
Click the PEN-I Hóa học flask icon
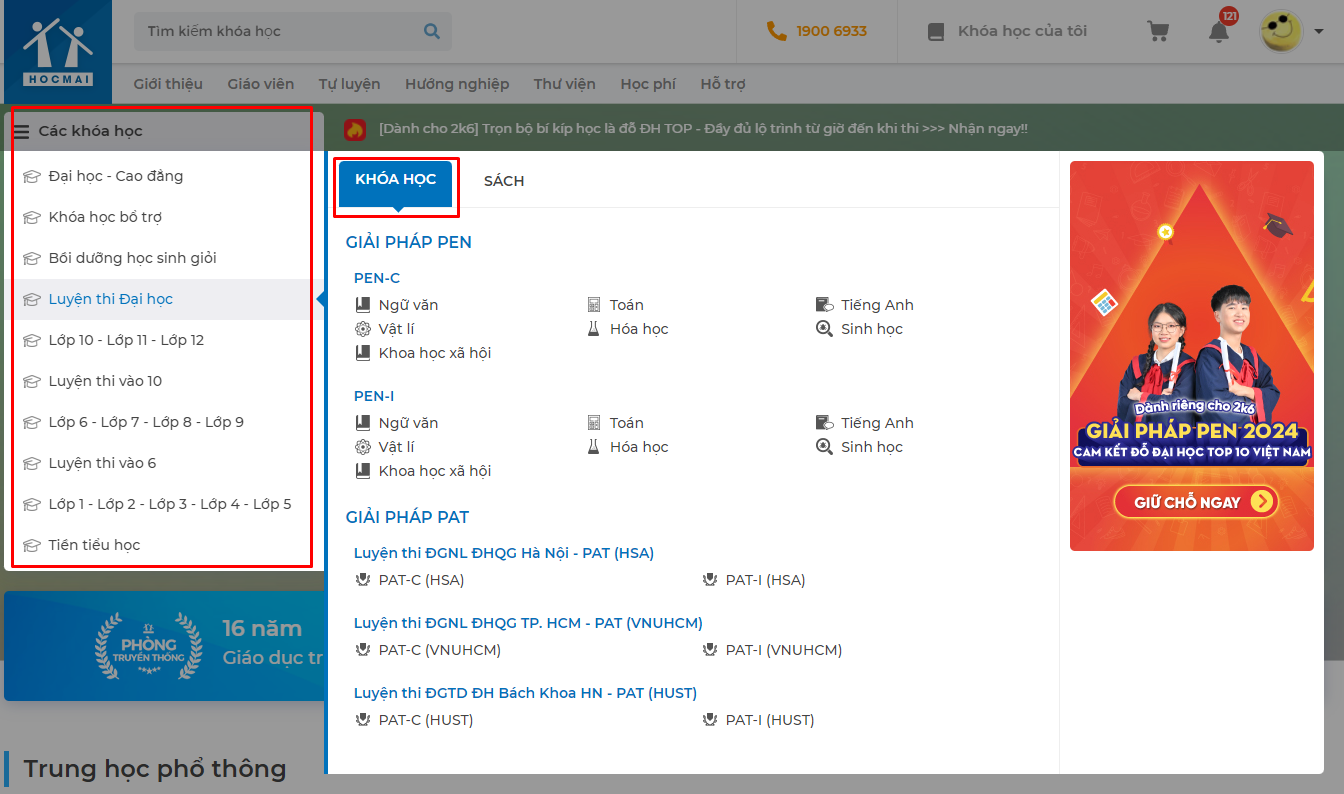[594, 447]
